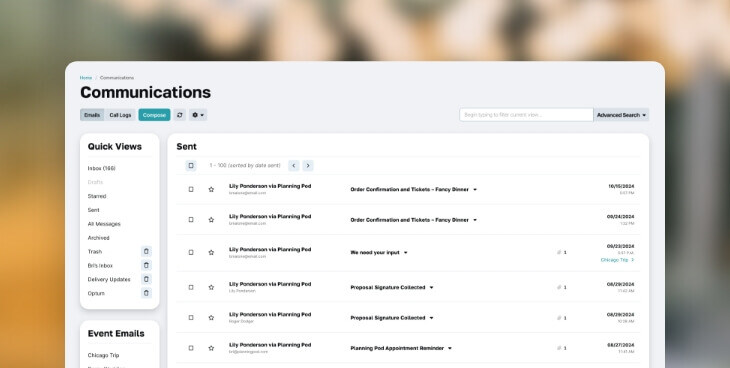Screen dimensions: 730x368
Task: Star the 09/24/2024 Order Confirmation email
Action: coord(211,220)
